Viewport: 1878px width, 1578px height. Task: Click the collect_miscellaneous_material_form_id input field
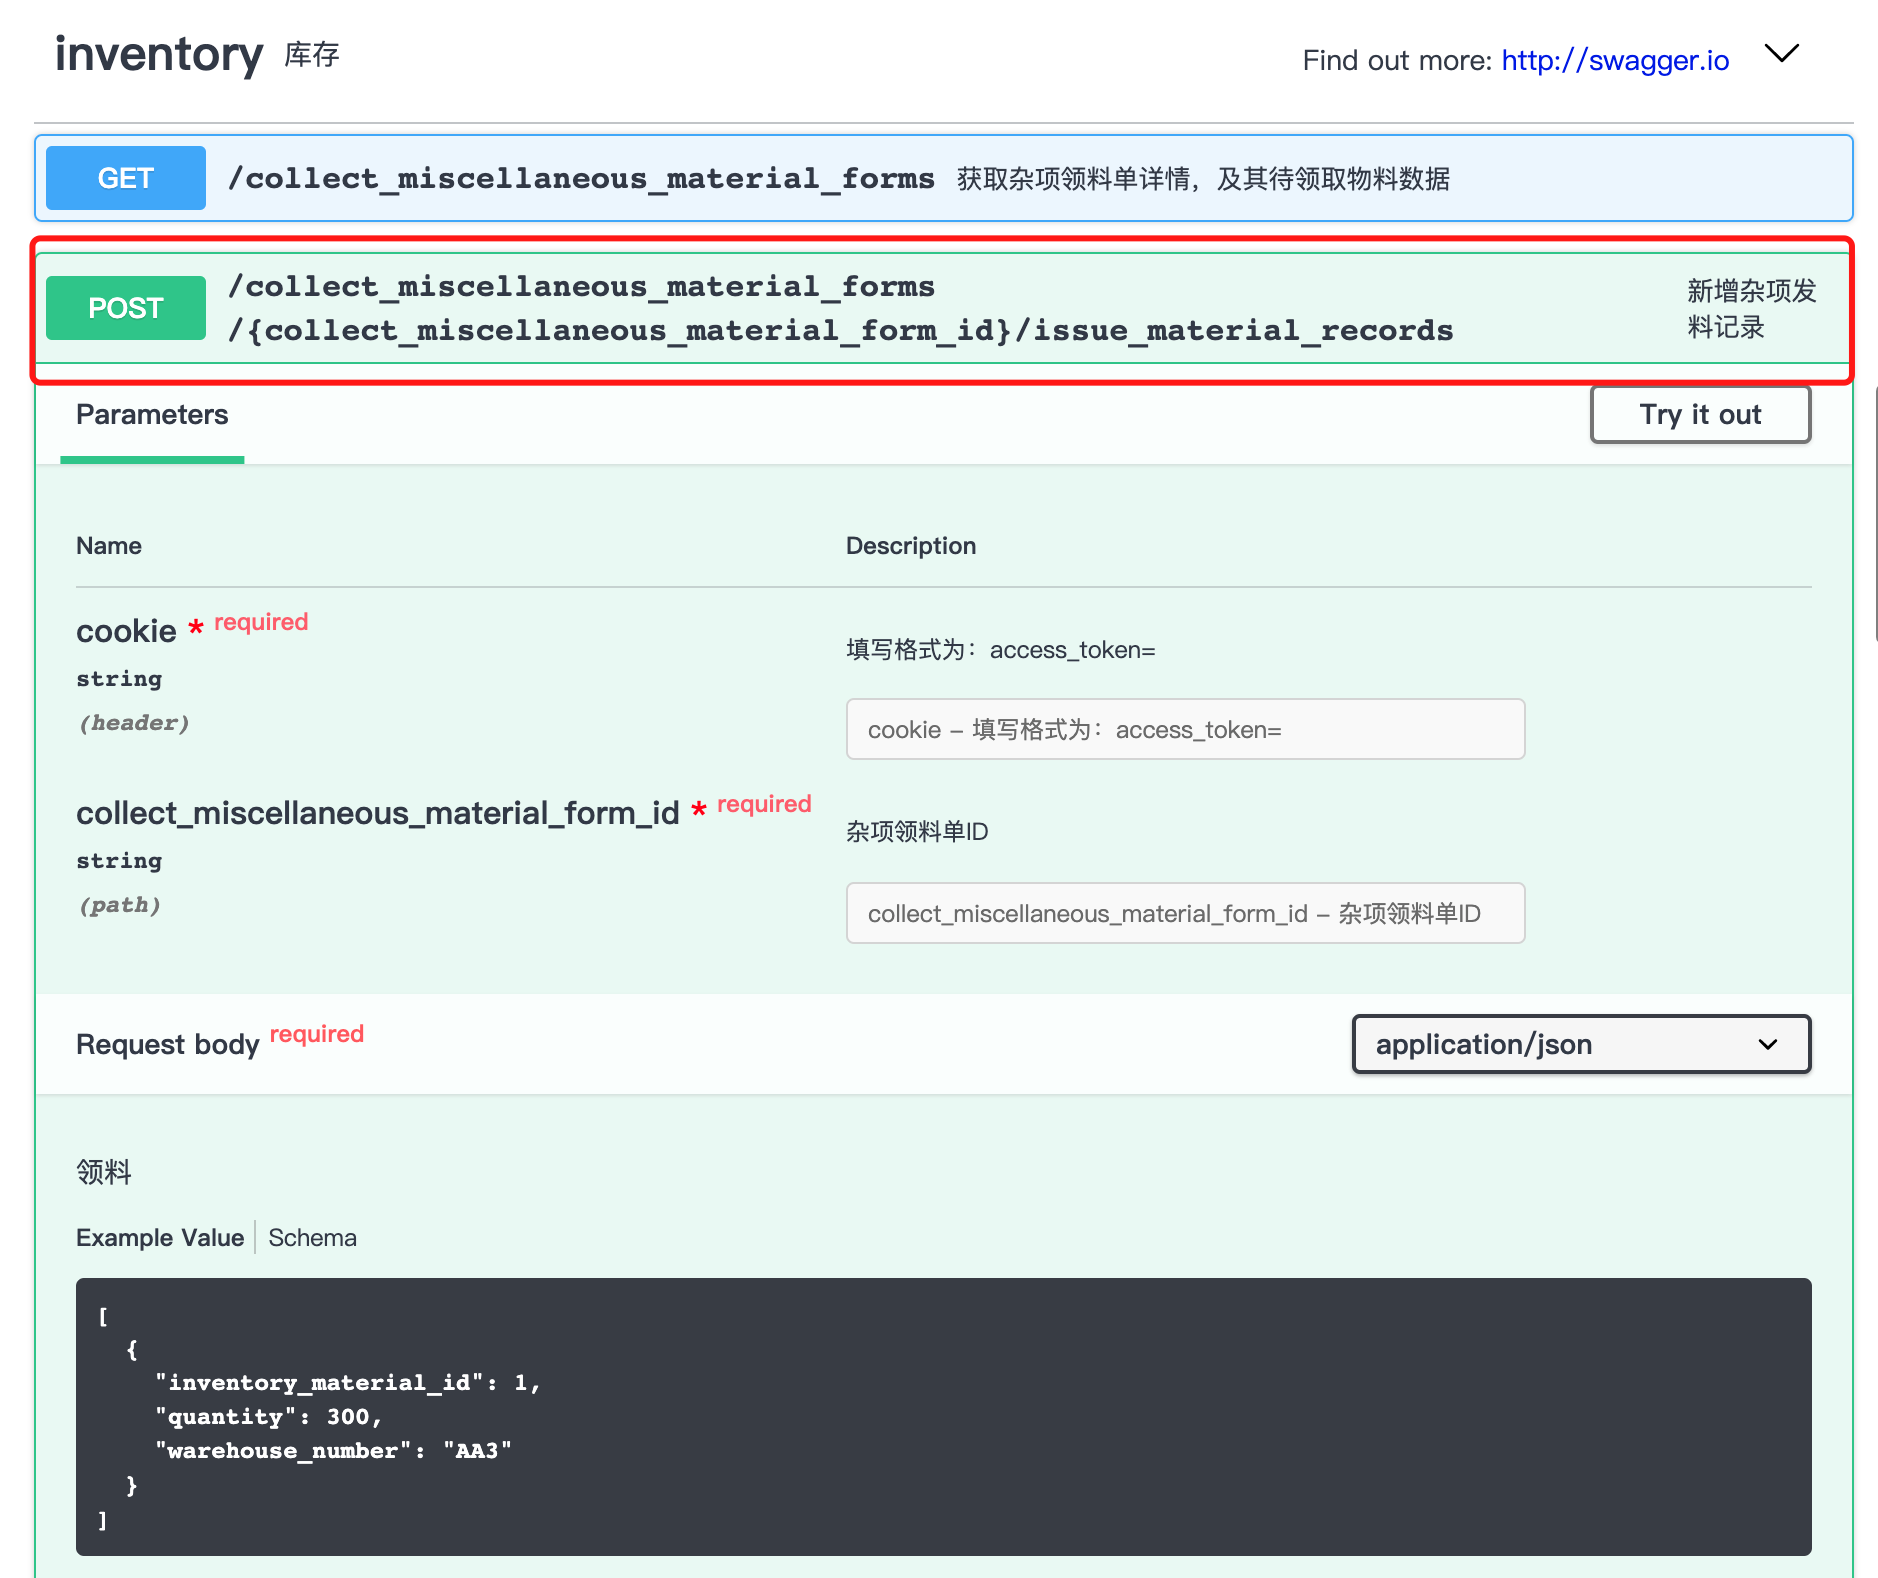click(1184, 914)
